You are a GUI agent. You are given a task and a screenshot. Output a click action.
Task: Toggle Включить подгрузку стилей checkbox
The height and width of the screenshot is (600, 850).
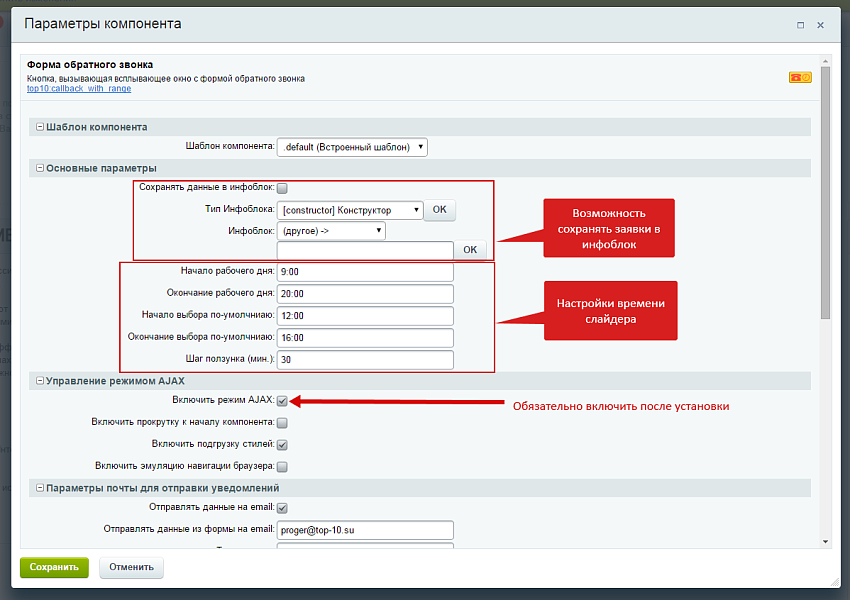pyautogui.click(x=282, y=445)
